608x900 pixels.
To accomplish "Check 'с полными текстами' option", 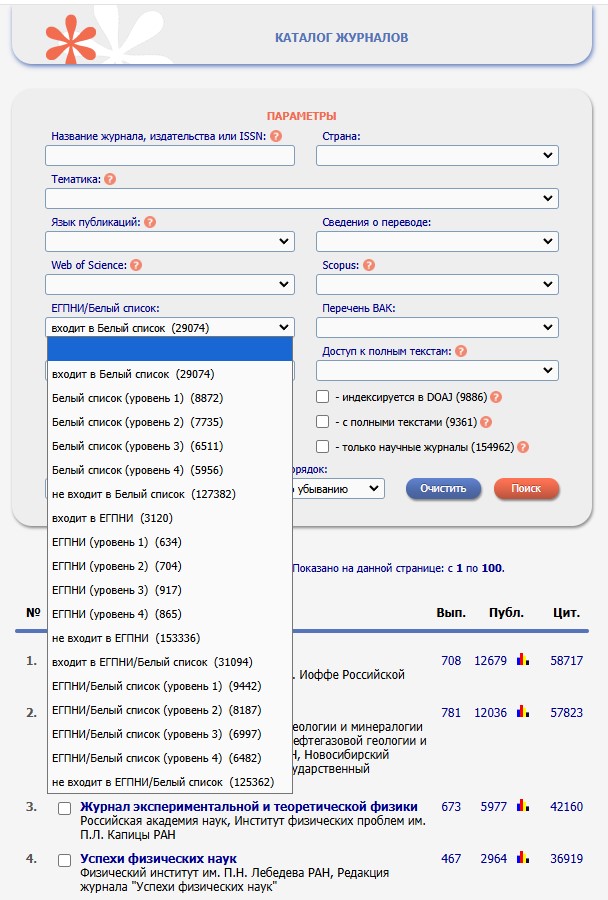I will [323, 422].
